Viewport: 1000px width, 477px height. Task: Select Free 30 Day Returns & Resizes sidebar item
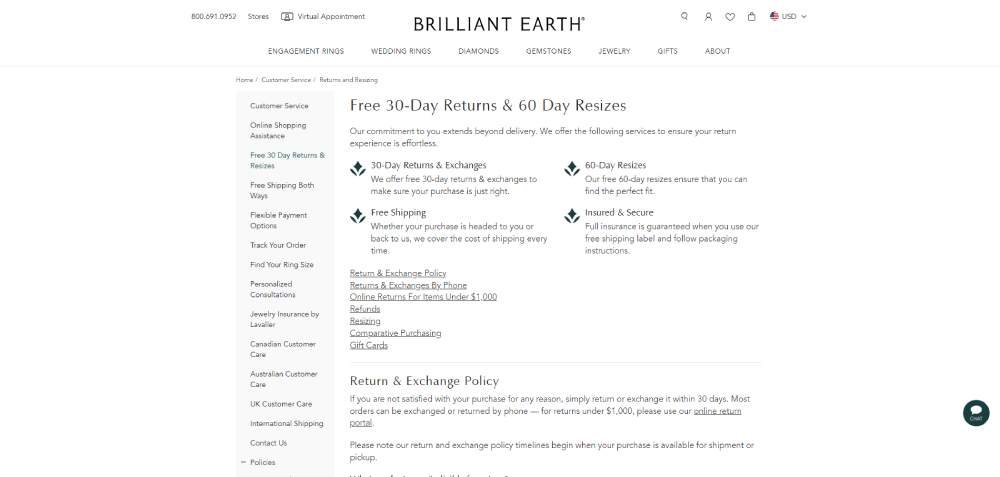tap(287, 160)
